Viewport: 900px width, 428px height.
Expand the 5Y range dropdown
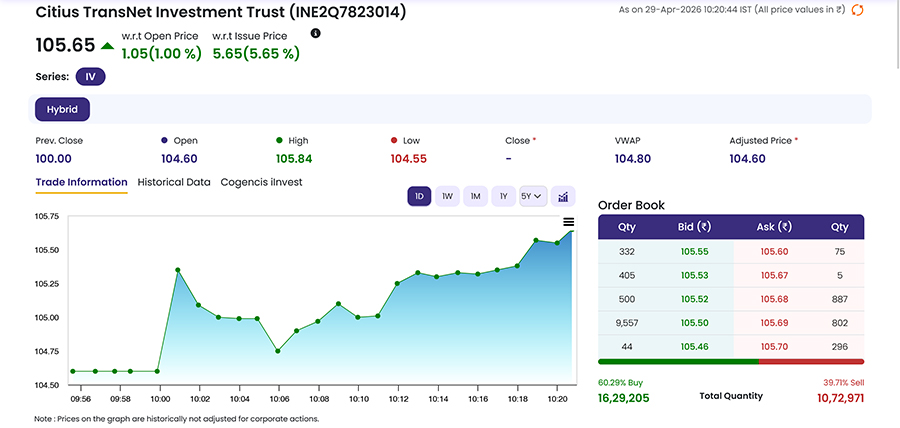[532, 197]
